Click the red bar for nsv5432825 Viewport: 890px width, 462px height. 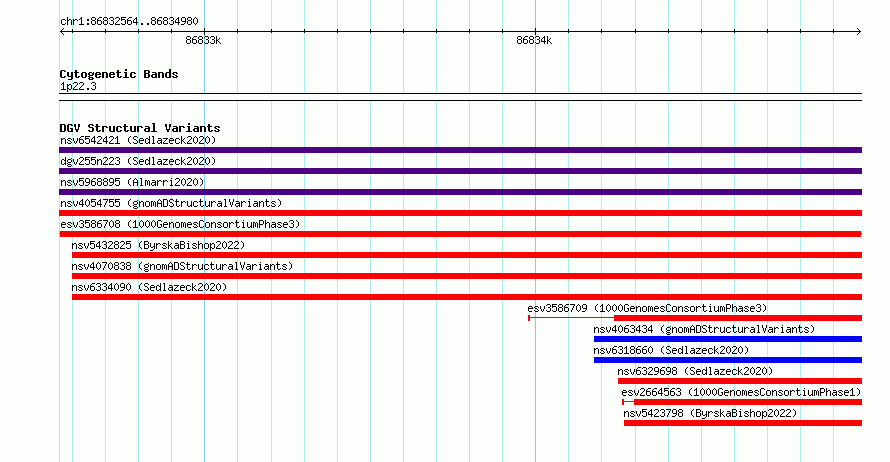click(x=467, y=255)
